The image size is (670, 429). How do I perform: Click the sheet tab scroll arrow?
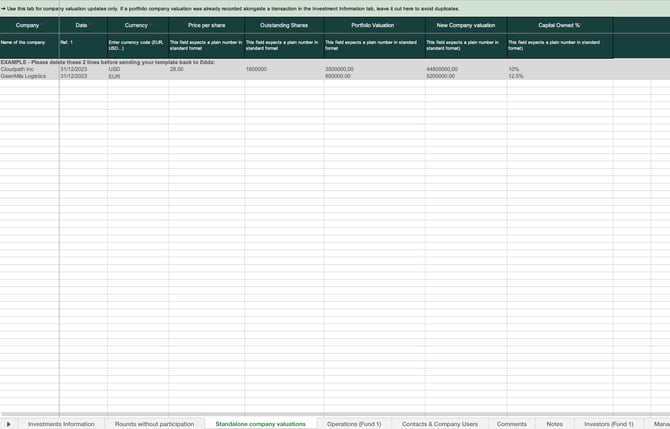coord(9,424)
